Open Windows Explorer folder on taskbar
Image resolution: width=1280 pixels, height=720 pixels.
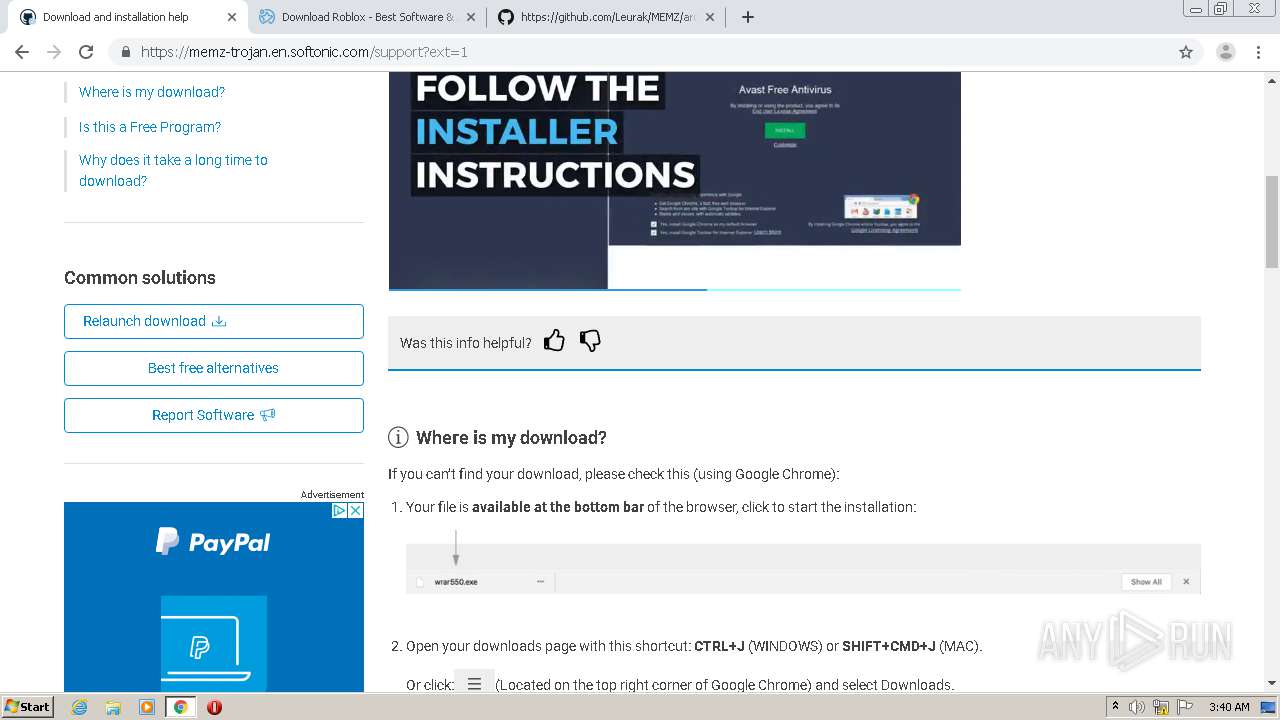click(113, 707)
